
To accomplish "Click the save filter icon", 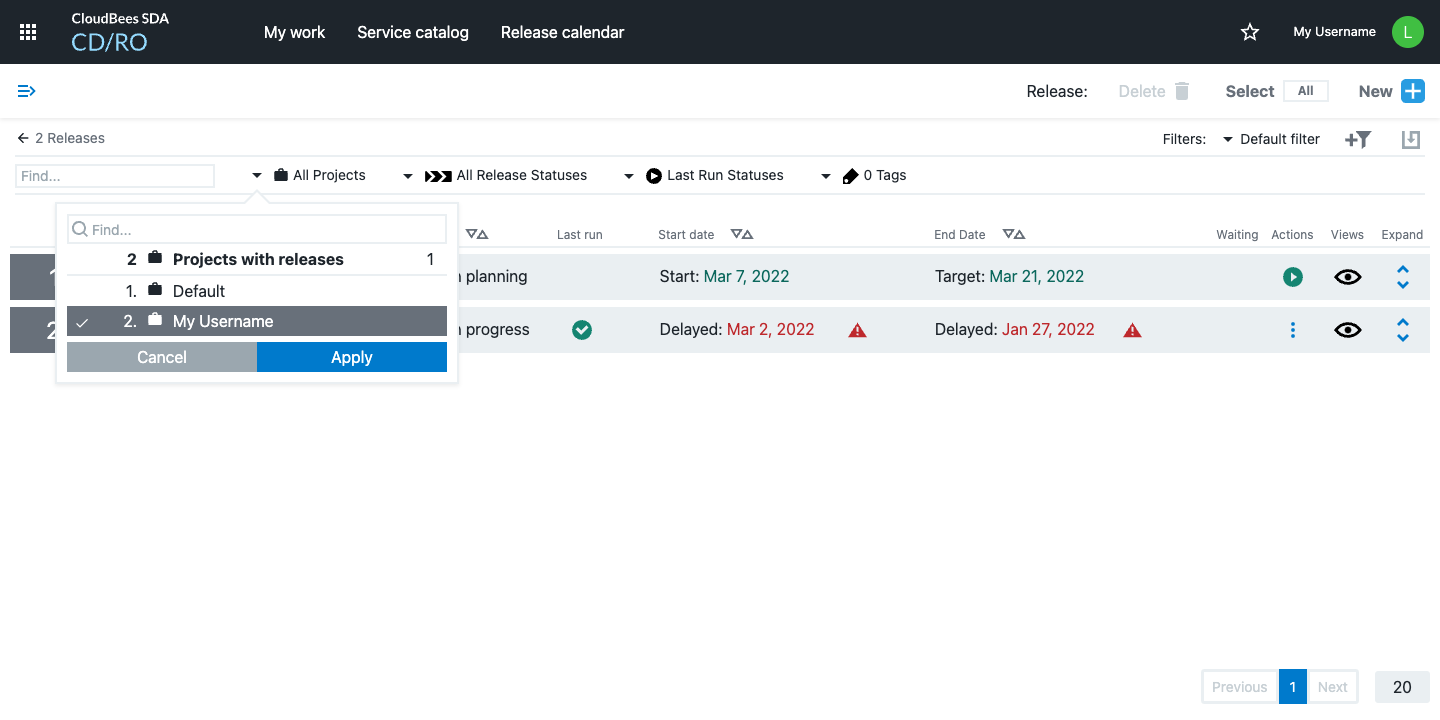I will [x=1410, y=140].
